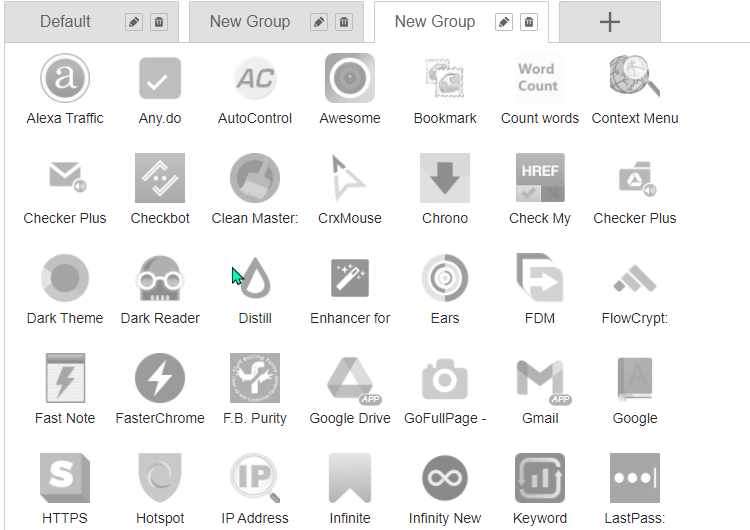
Task: Select the Checker Plus mail envelope icon
Action: 67,177
